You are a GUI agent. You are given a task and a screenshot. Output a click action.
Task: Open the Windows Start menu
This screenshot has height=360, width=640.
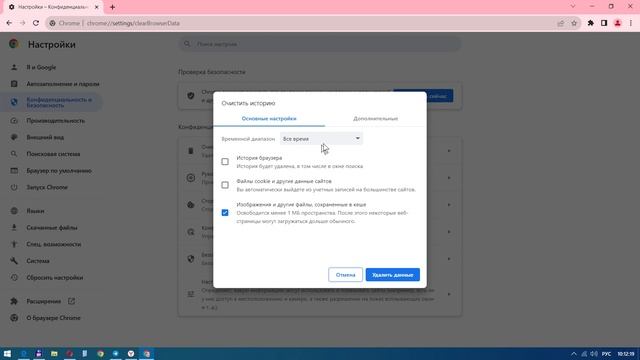pyautogui.click(x=7, y=353)
